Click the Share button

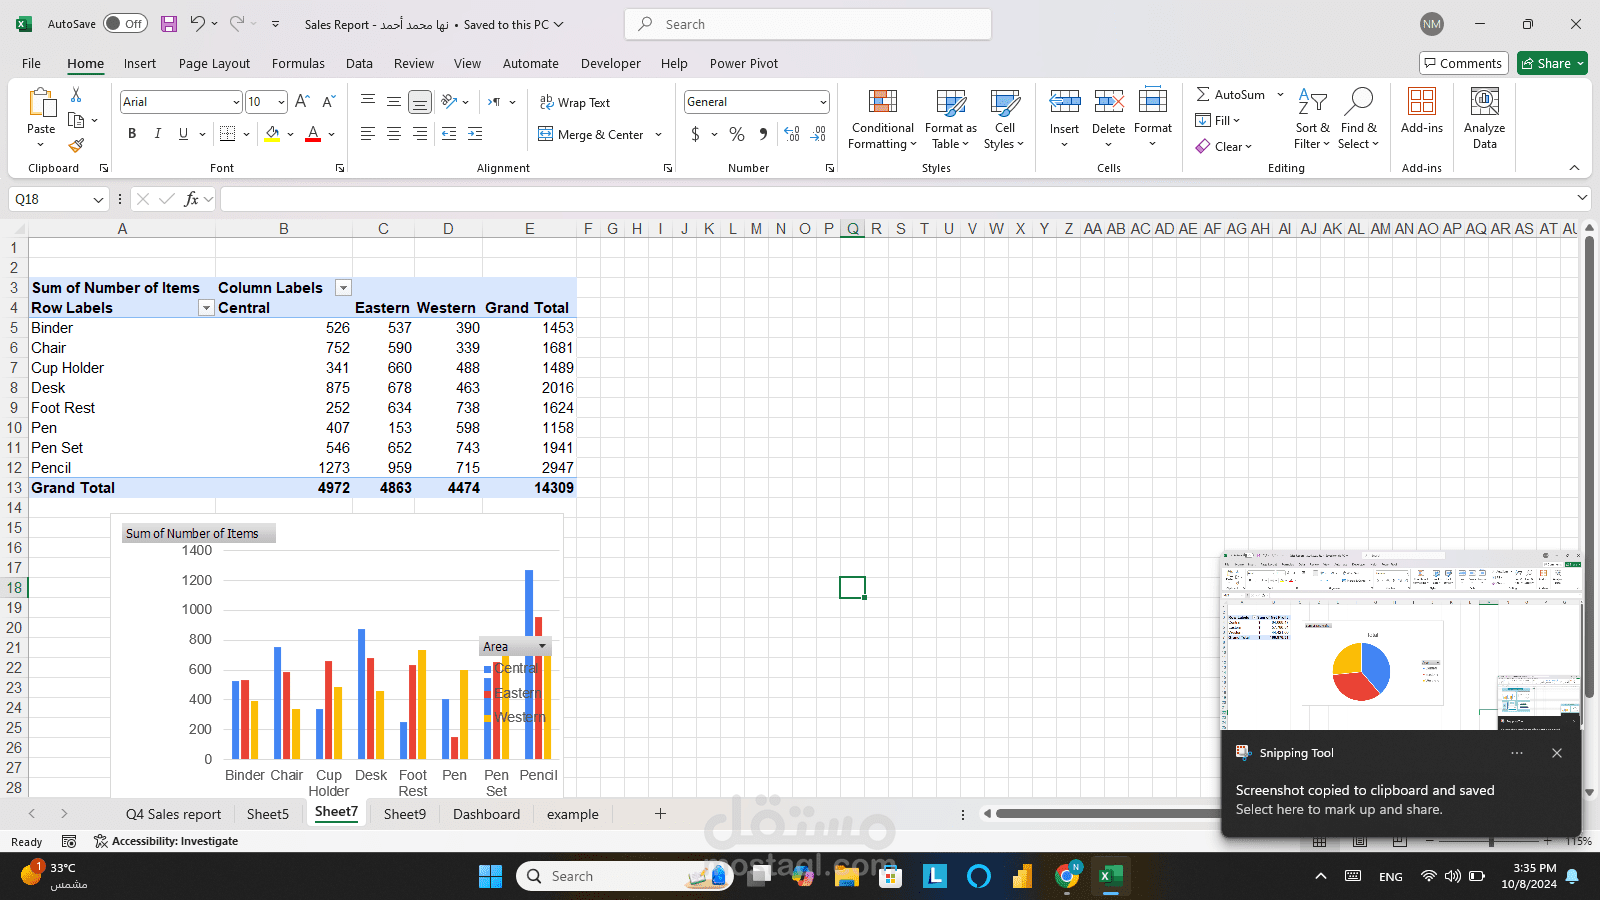1552,63
